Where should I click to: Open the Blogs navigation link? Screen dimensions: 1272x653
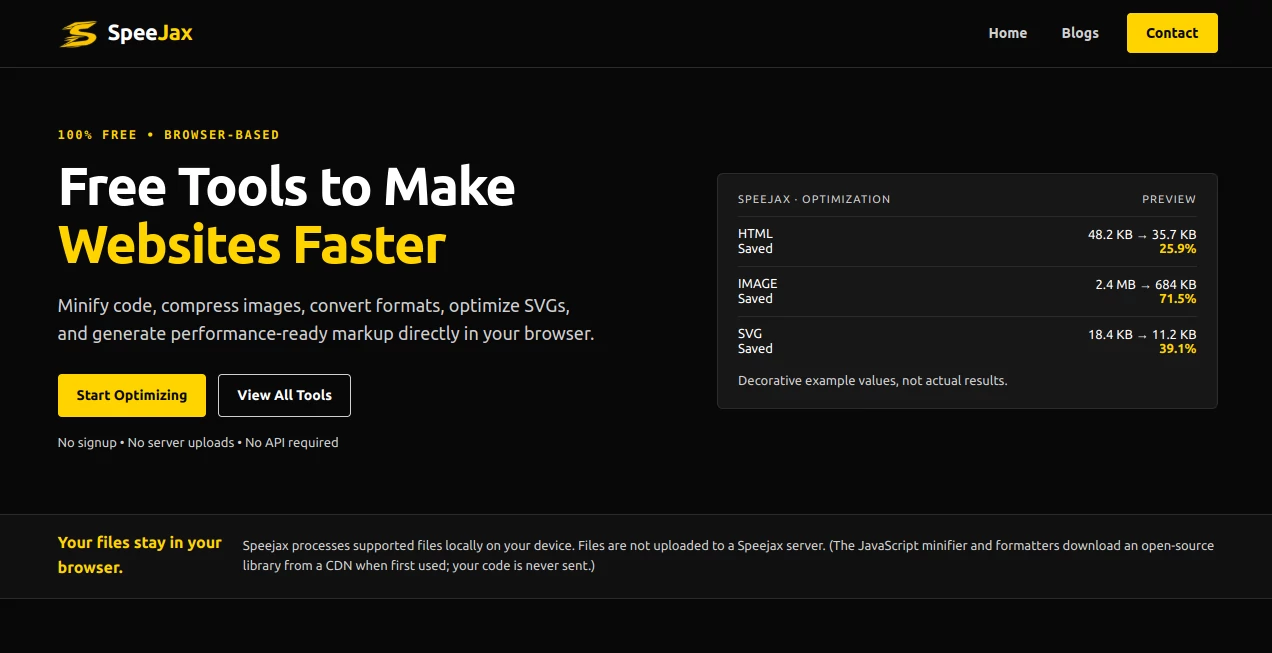[1080, 33]
